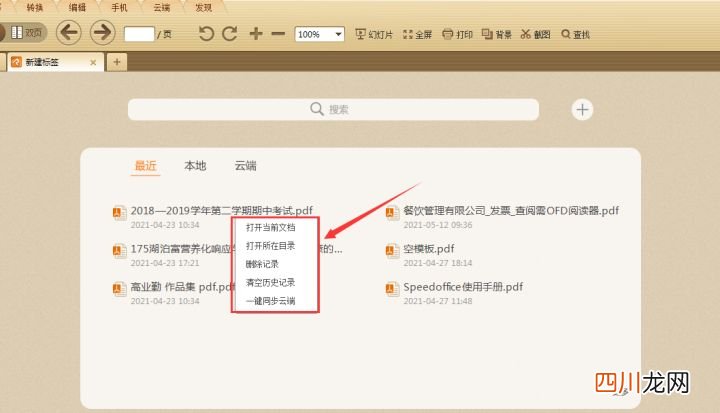
Task: Activate the screenshot (截图) tool
Action: (535, 34)
